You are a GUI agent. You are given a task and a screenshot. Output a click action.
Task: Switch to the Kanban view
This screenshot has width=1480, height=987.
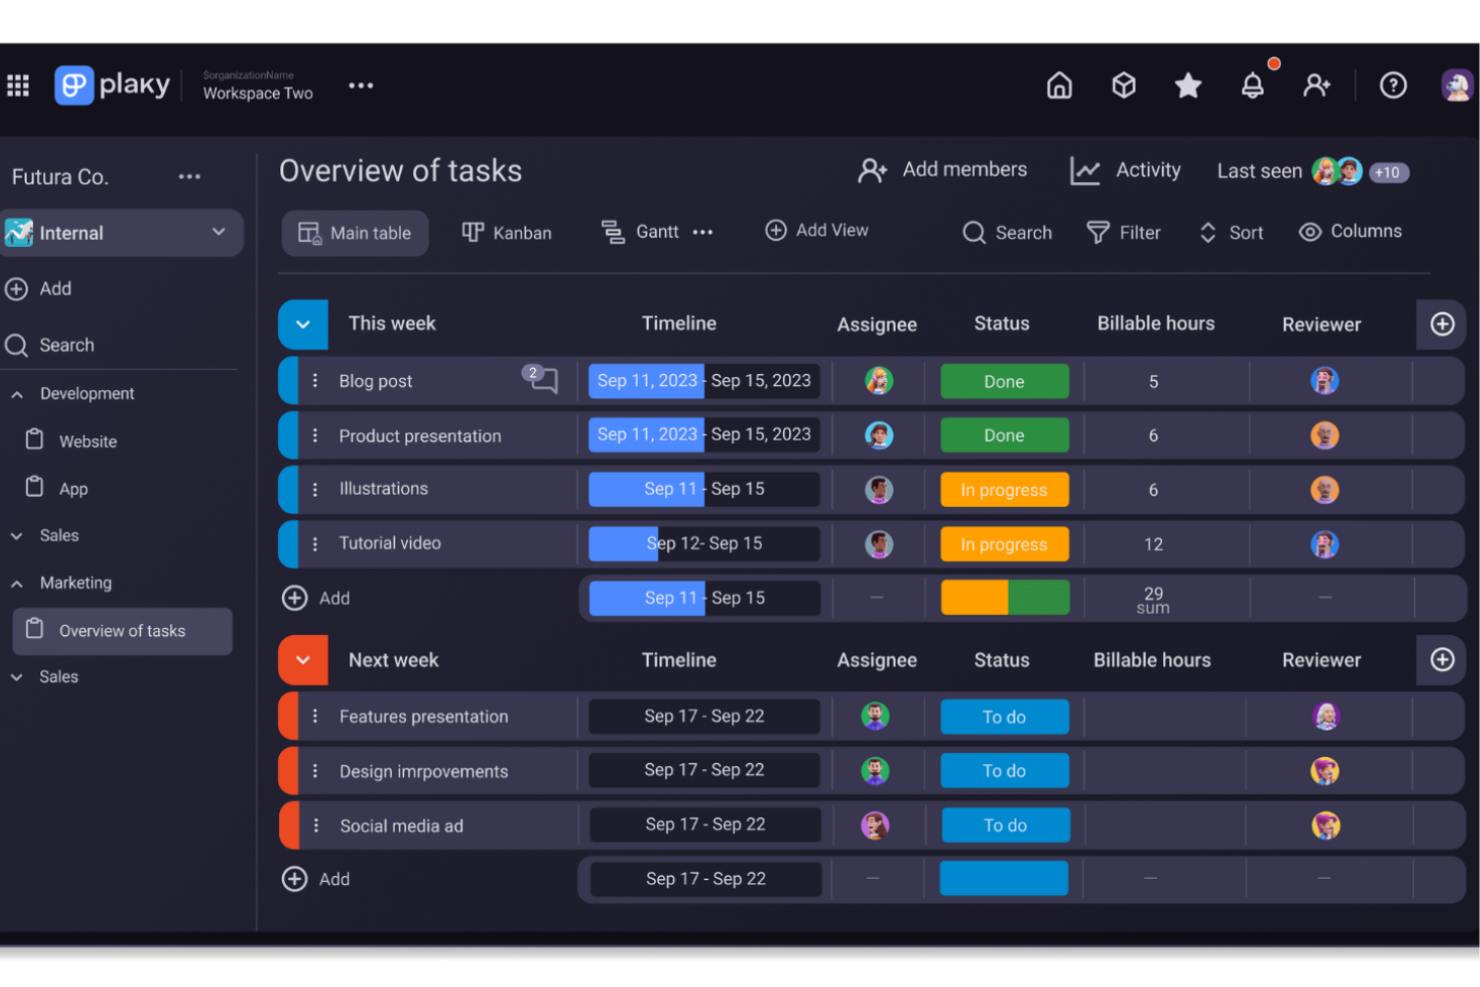(x=507, y=232)
